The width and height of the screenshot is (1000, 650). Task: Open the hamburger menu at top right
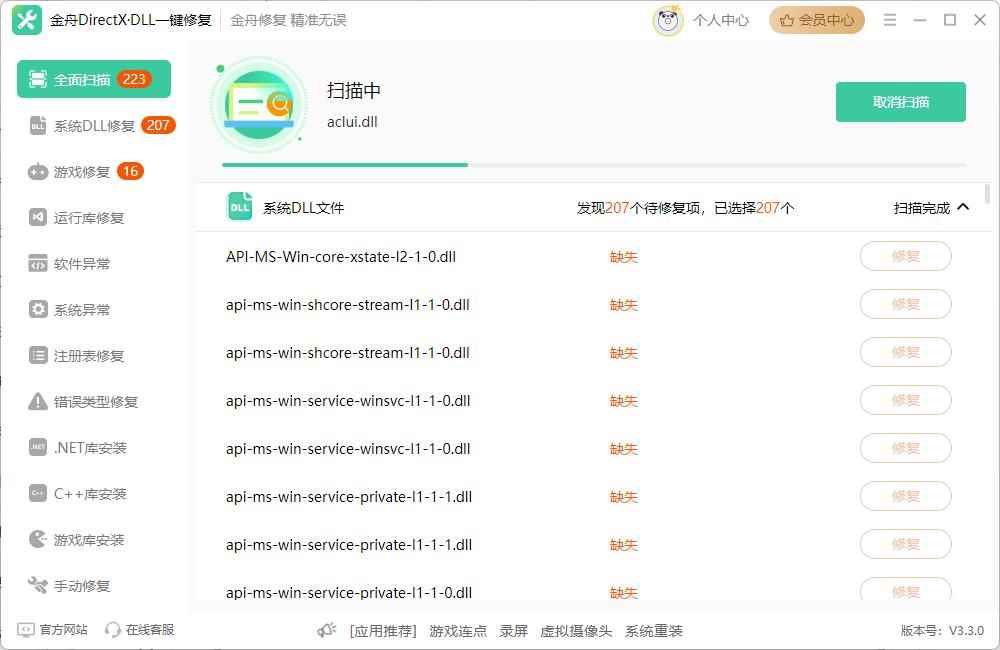pos(889,19)
